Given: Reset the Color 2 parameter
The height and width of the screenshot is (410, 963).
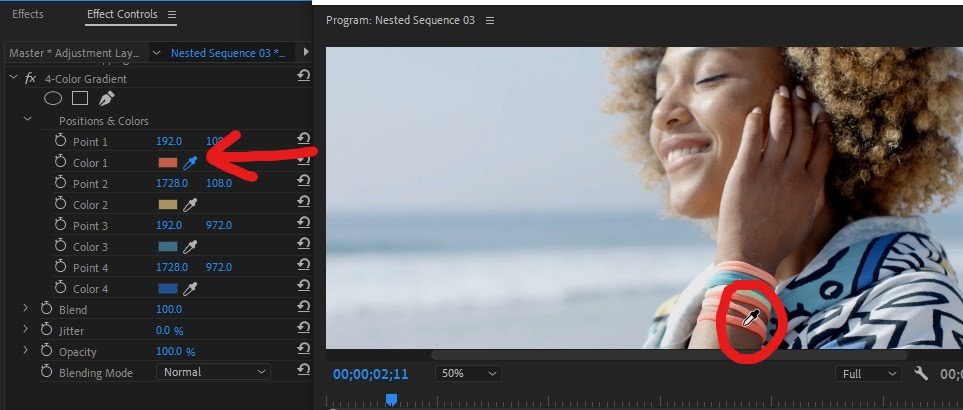Looking at the screenshot, I should pos(303,201).
